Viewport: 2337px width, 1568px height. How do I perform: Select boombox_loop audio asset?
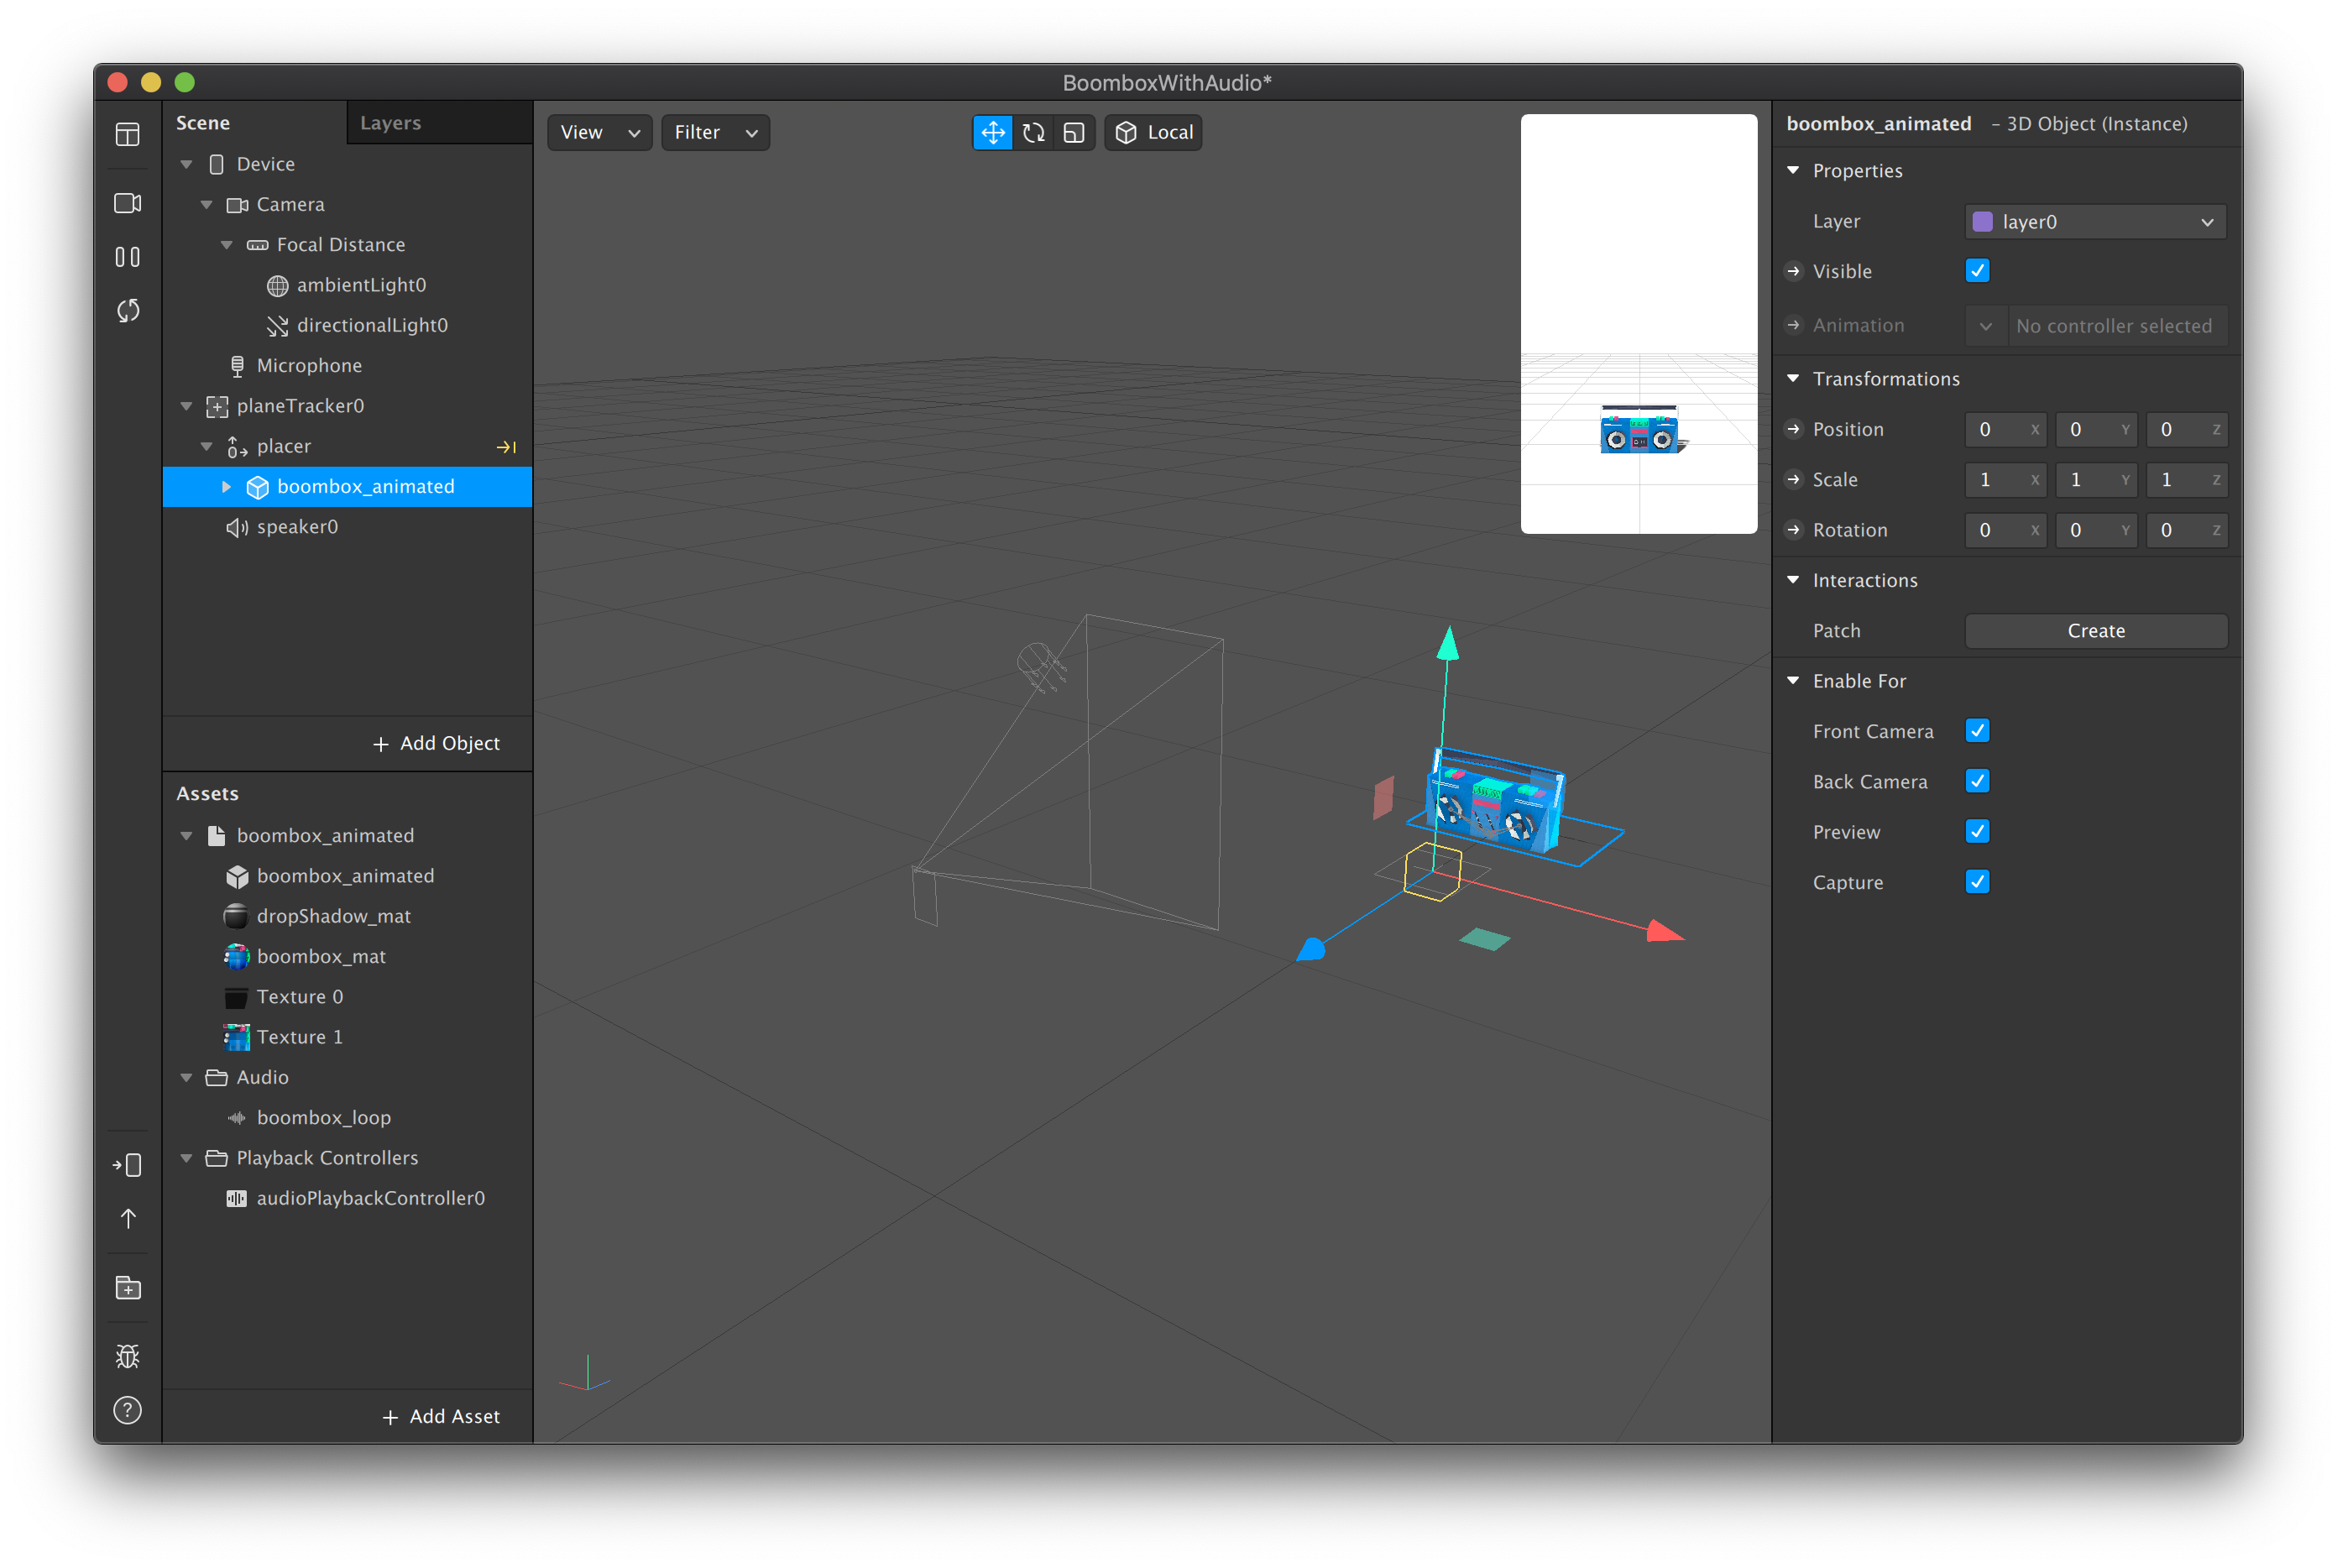(320, 1118)
